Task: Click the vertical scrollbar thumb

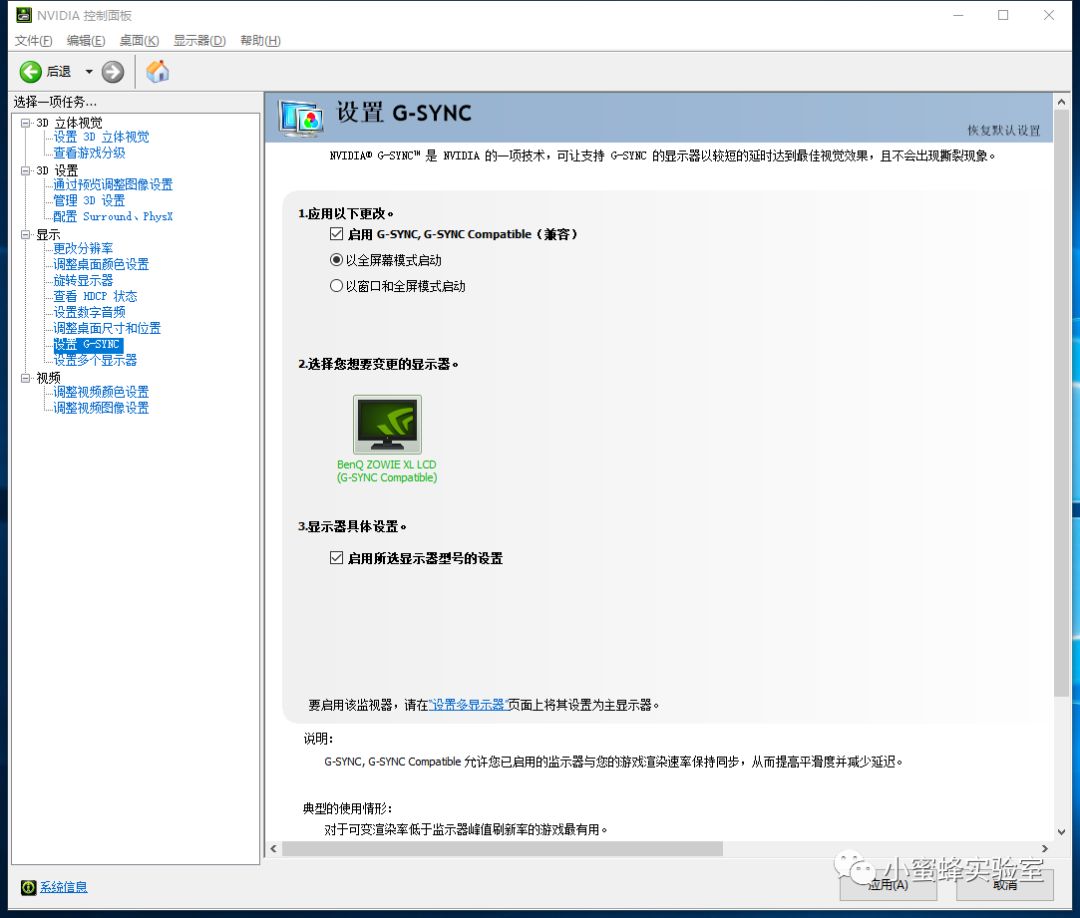Action: pyautogui.click(x=1061, y=404)
